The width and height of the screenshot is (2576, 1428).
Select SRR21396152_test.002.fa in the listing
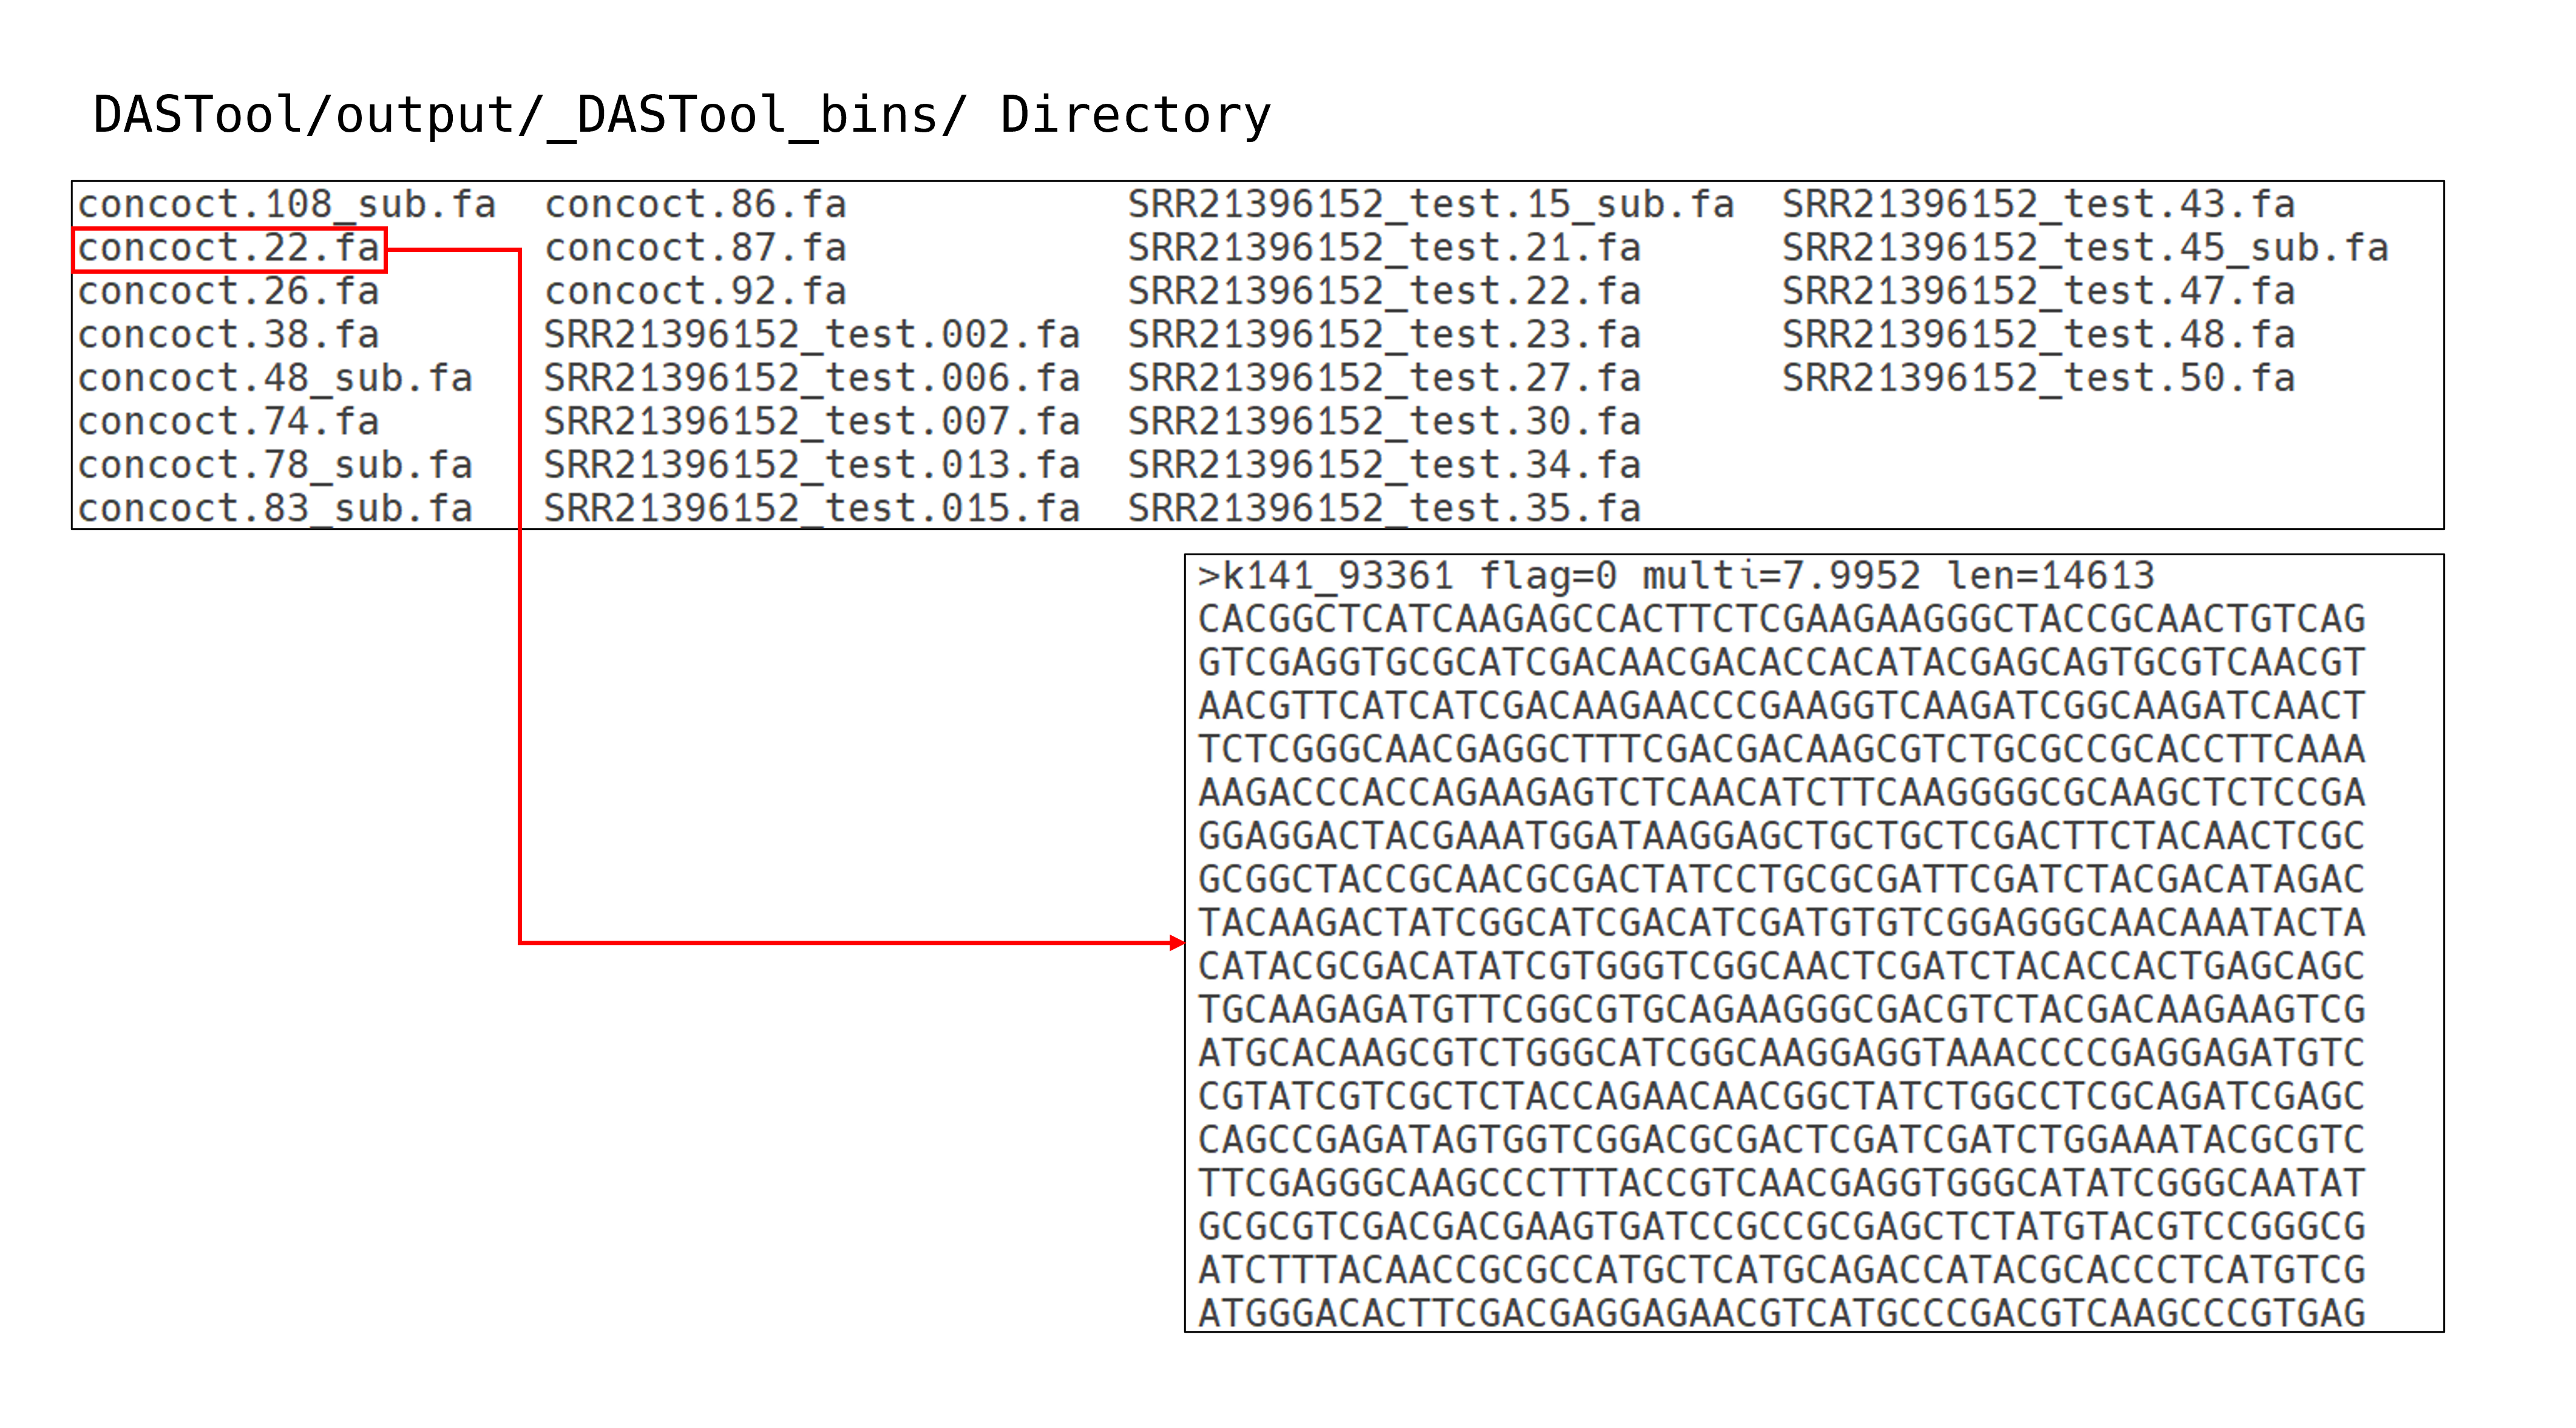(x=811, y=335)
